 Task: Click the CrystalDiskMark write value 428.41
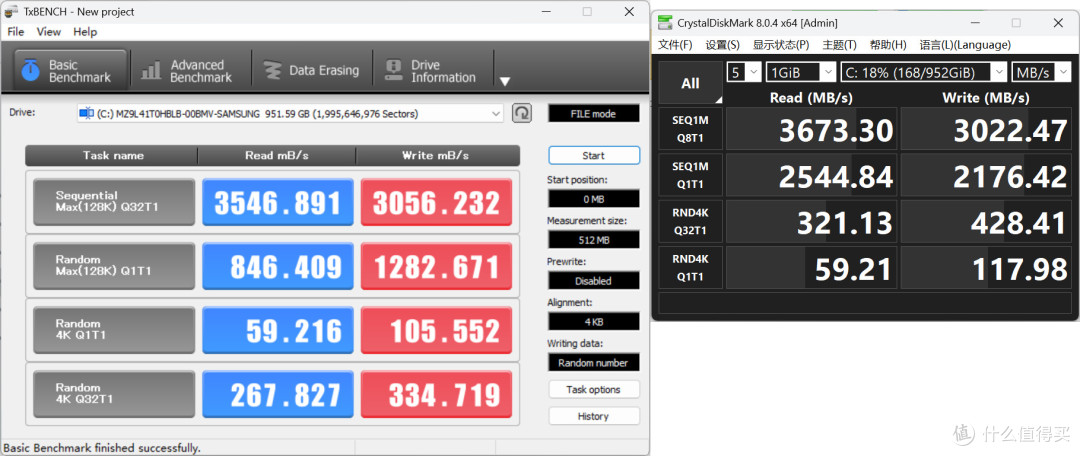click(x=986, y=221)
